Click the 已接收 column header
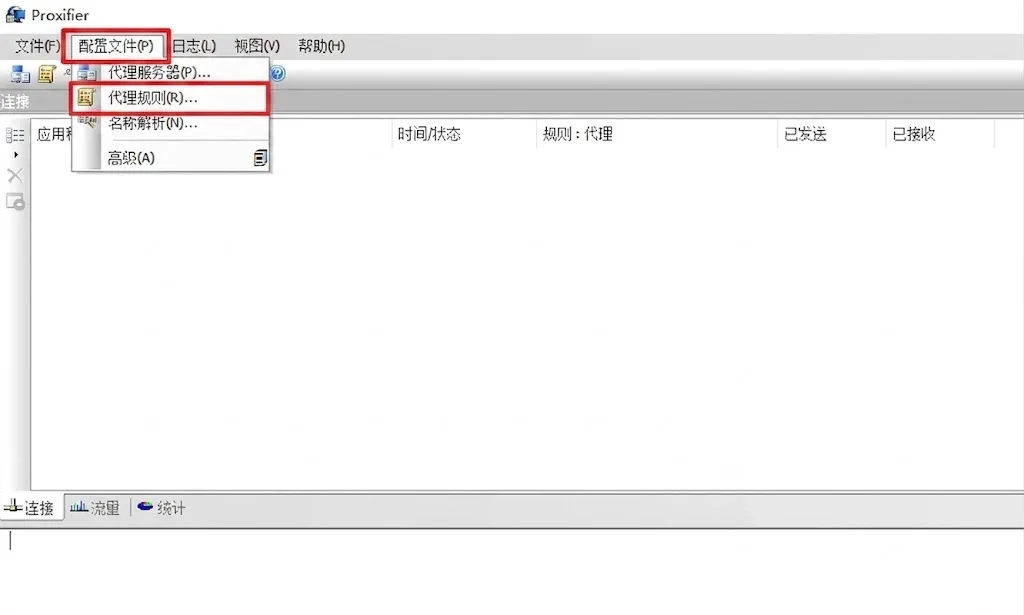 pos(940,134)
